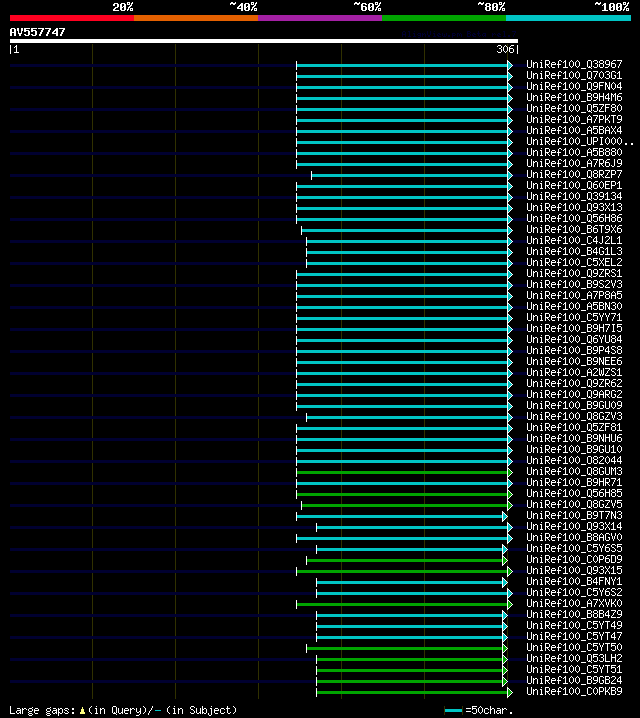Click the UniRef100_Q5ZF81 label
This screenshot has width=640, height=718.
pos(574,427)
